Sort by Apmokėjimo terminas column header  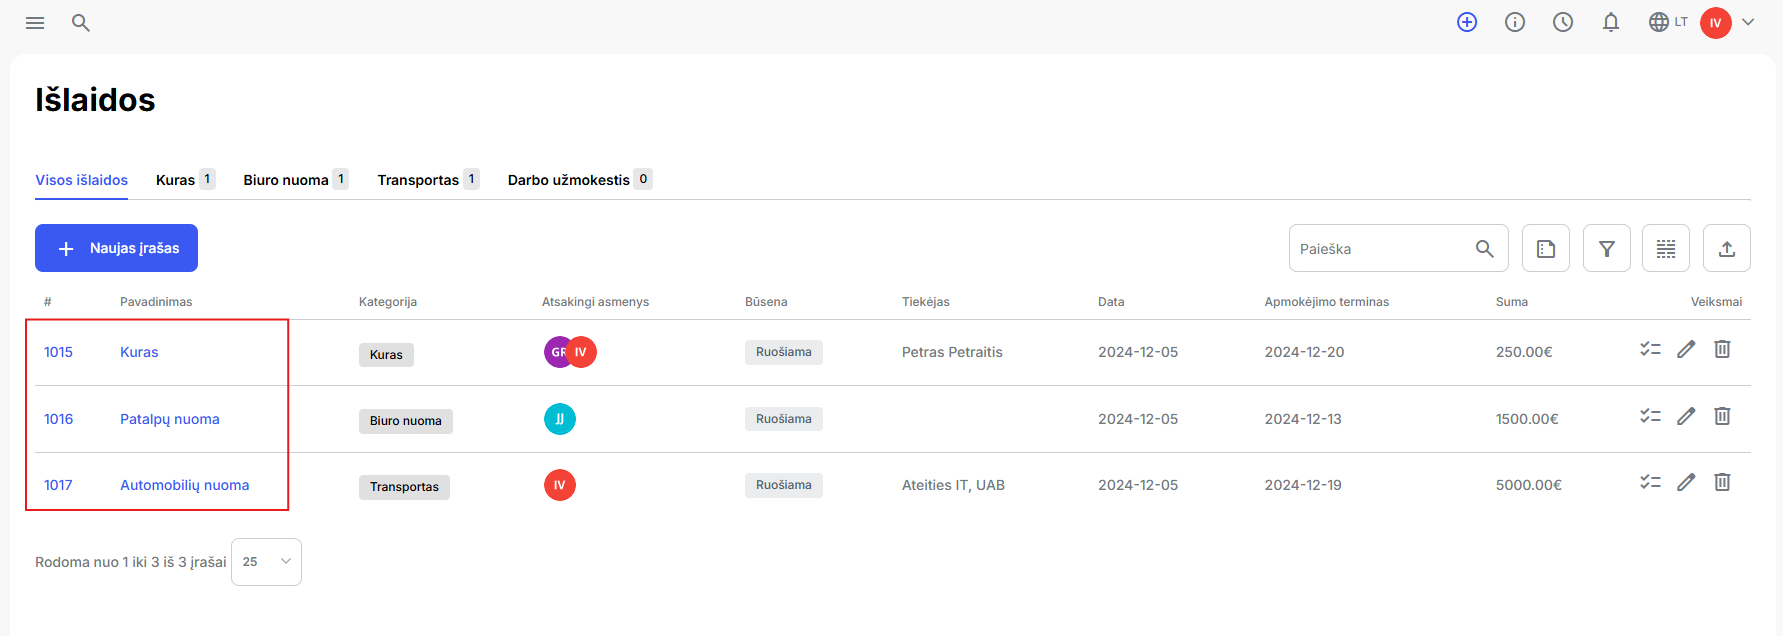(1327, 302)
